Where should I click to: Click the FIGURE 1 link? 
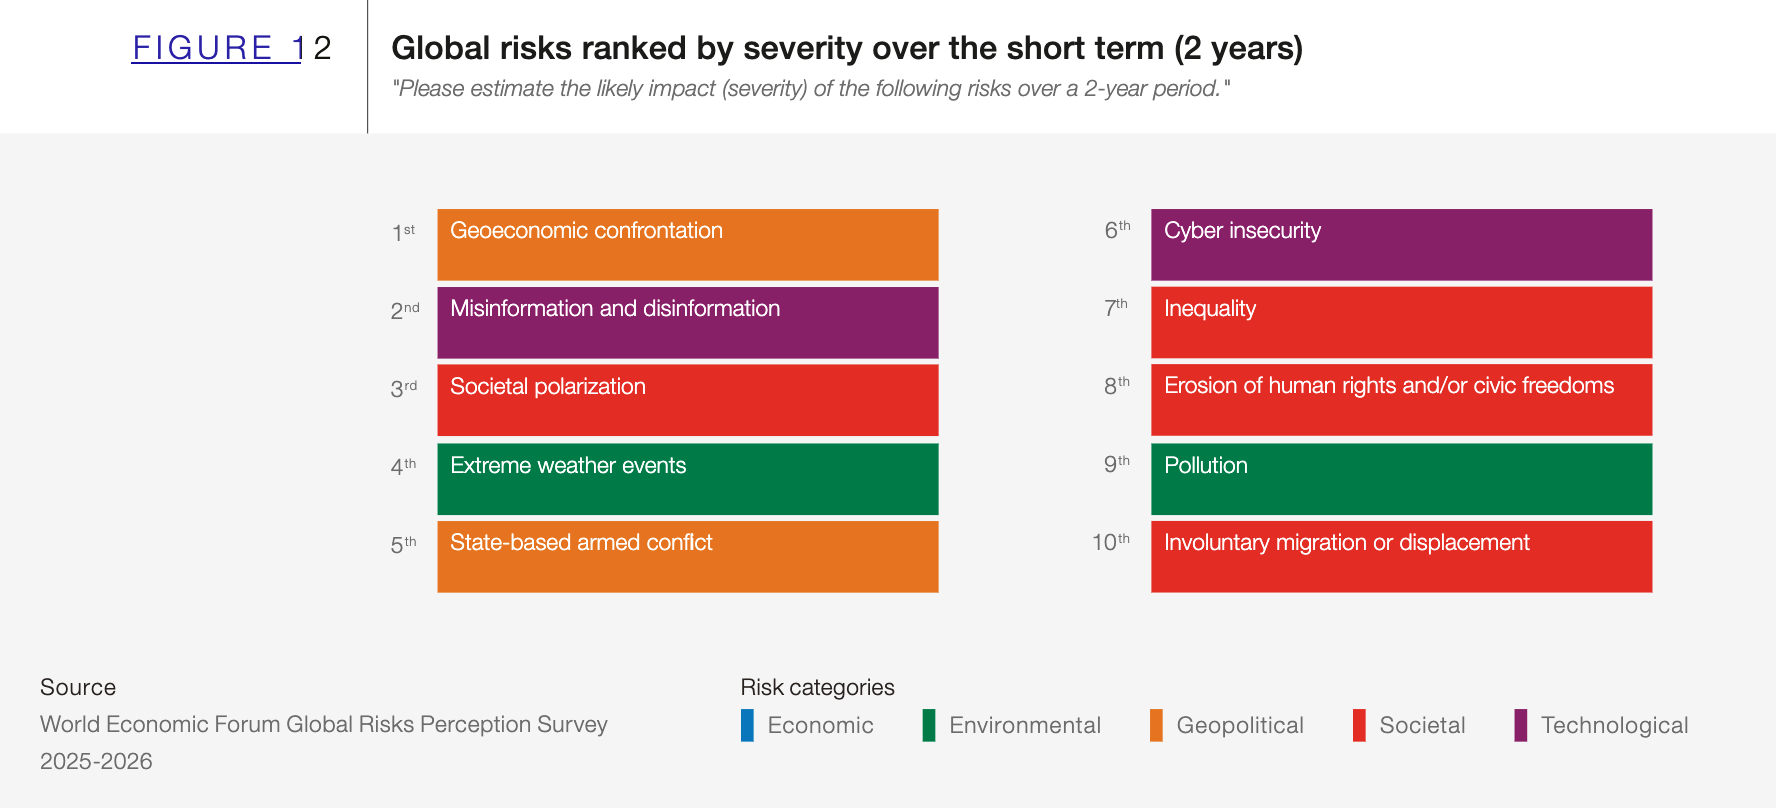[x=217, y=48]
